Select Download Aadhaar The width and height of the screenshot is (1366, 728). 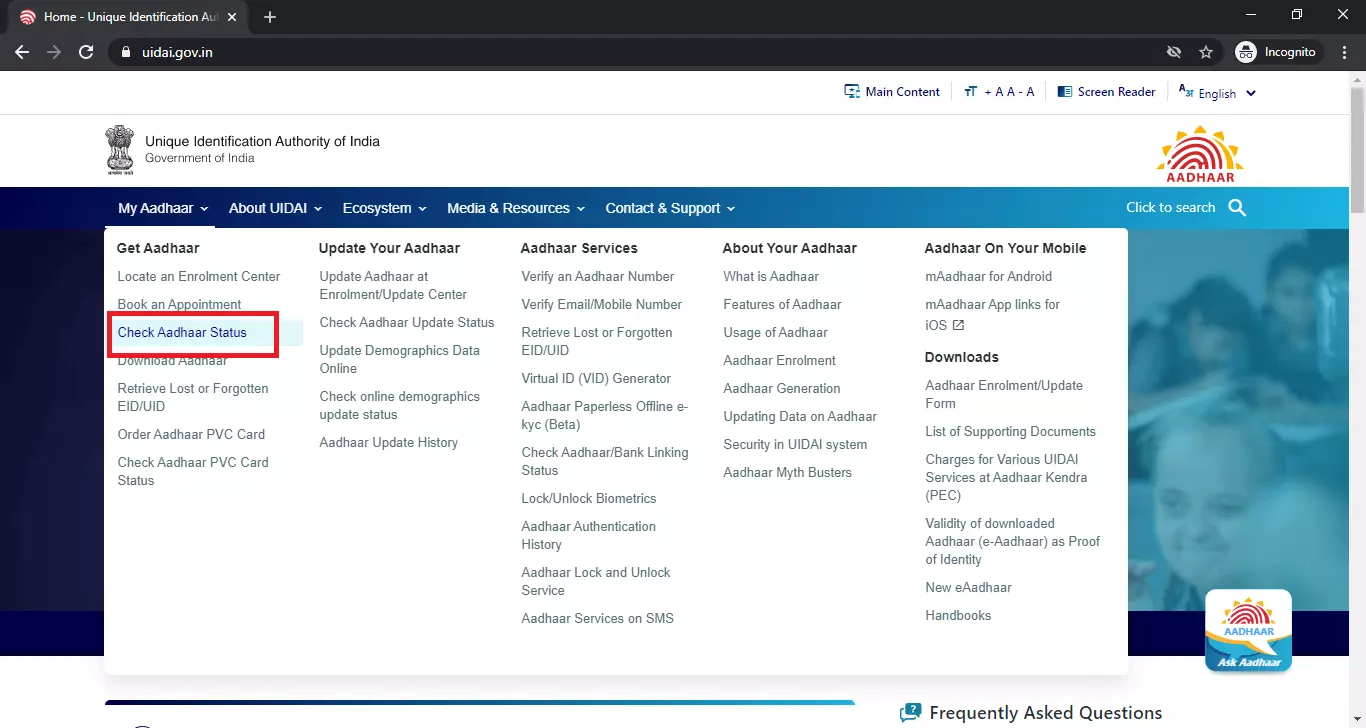(172, 360)
